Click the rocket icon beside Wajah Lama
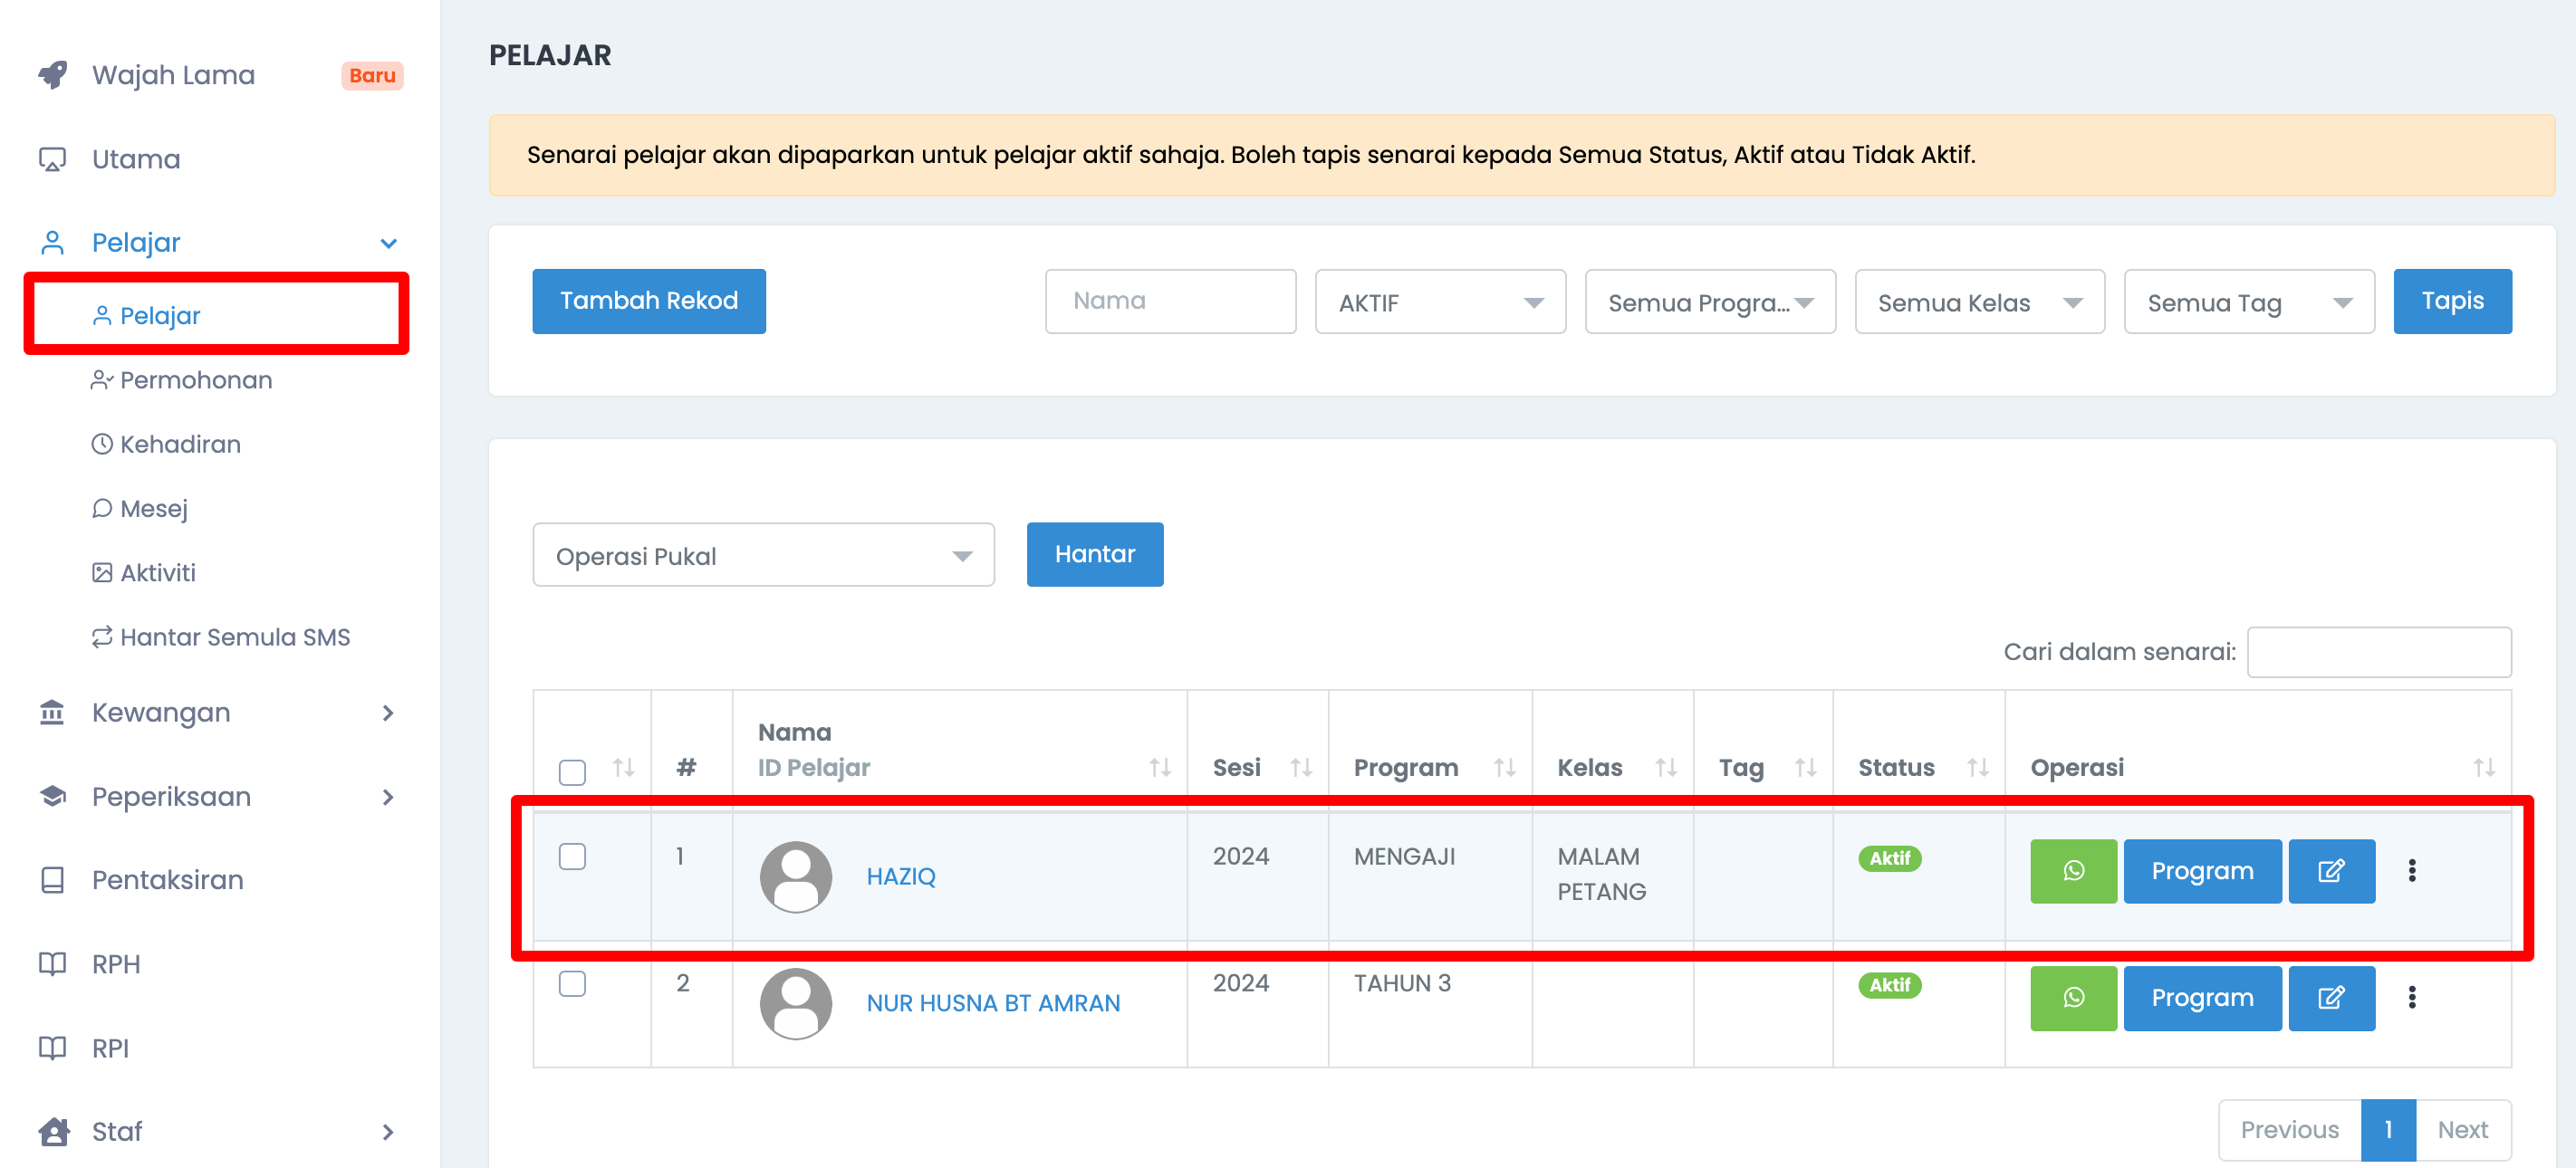2576x1168 pixels. [53, 75]
